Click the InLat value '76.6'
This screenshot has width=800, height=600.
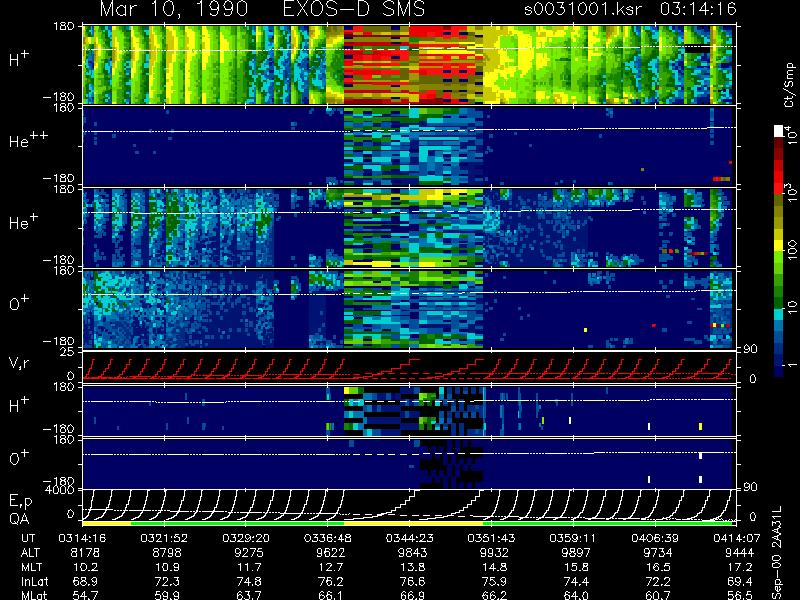point(412,581)
